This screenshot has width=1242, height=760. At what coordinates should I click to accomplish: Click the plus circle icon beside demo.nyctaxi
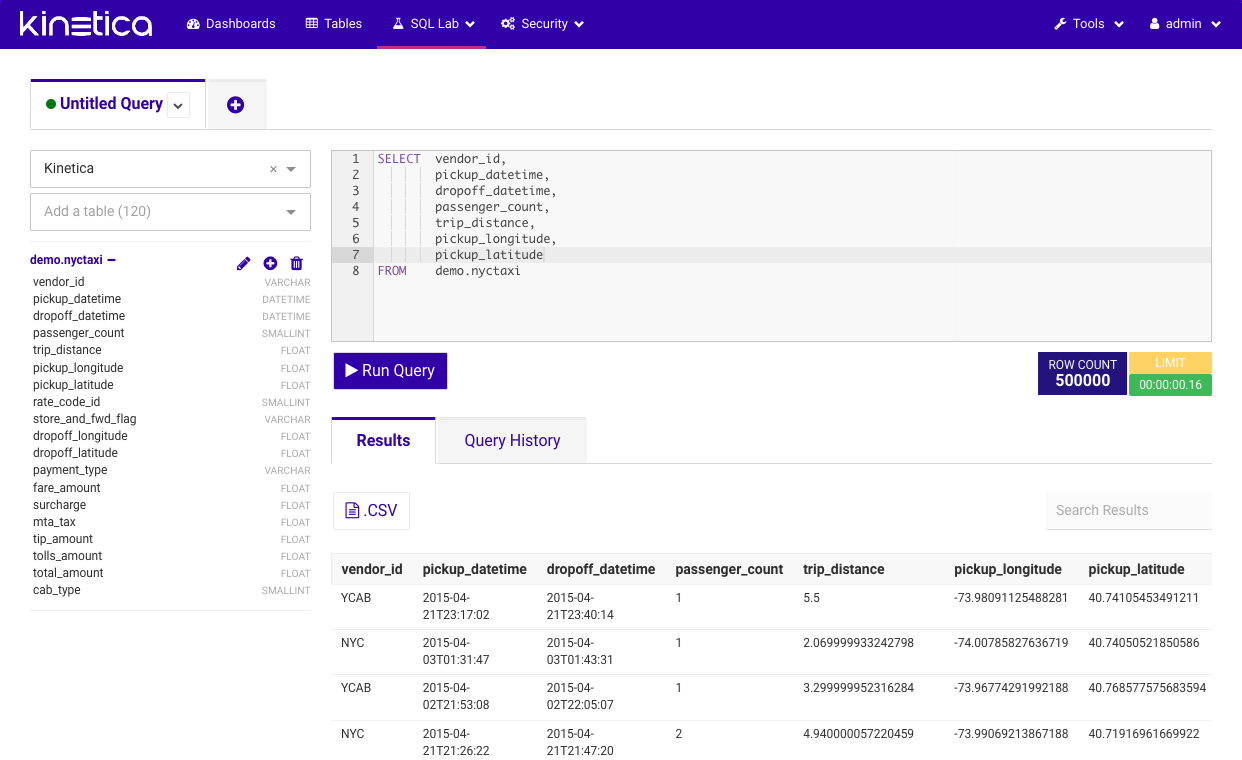click(270, 263)
